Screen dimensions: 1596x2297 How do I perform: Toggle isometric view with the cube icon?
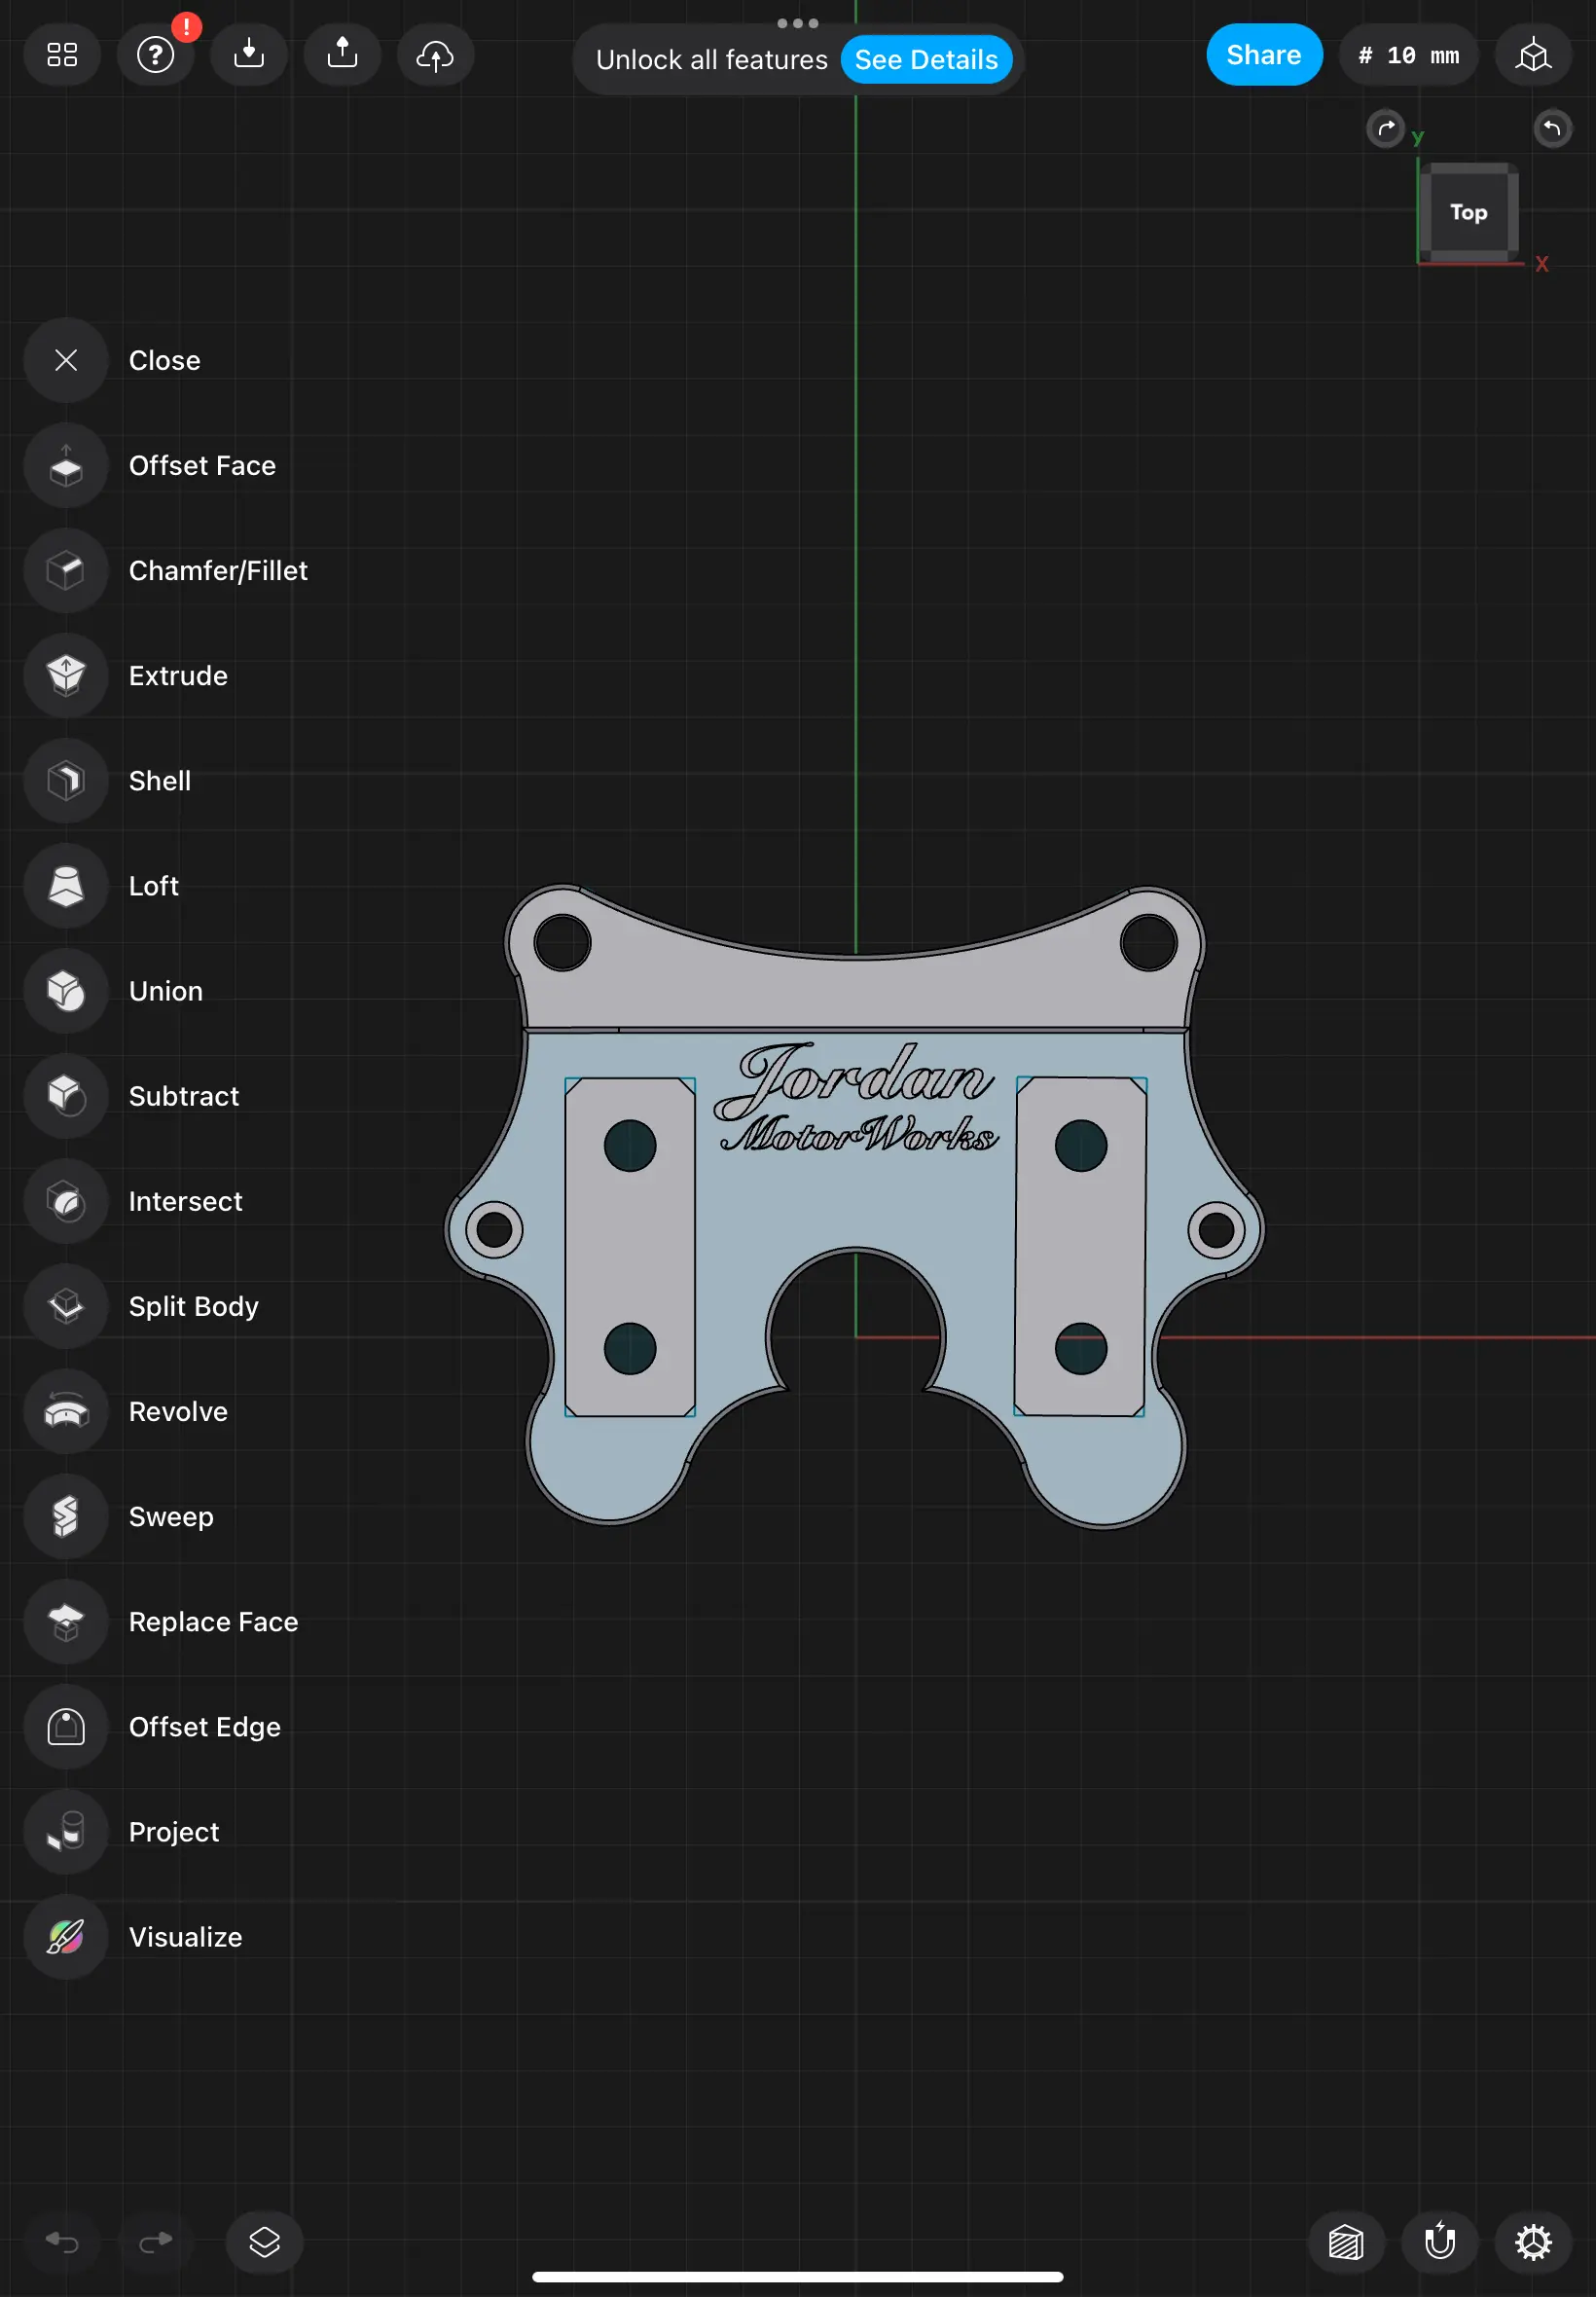[x=1533, y=55]
